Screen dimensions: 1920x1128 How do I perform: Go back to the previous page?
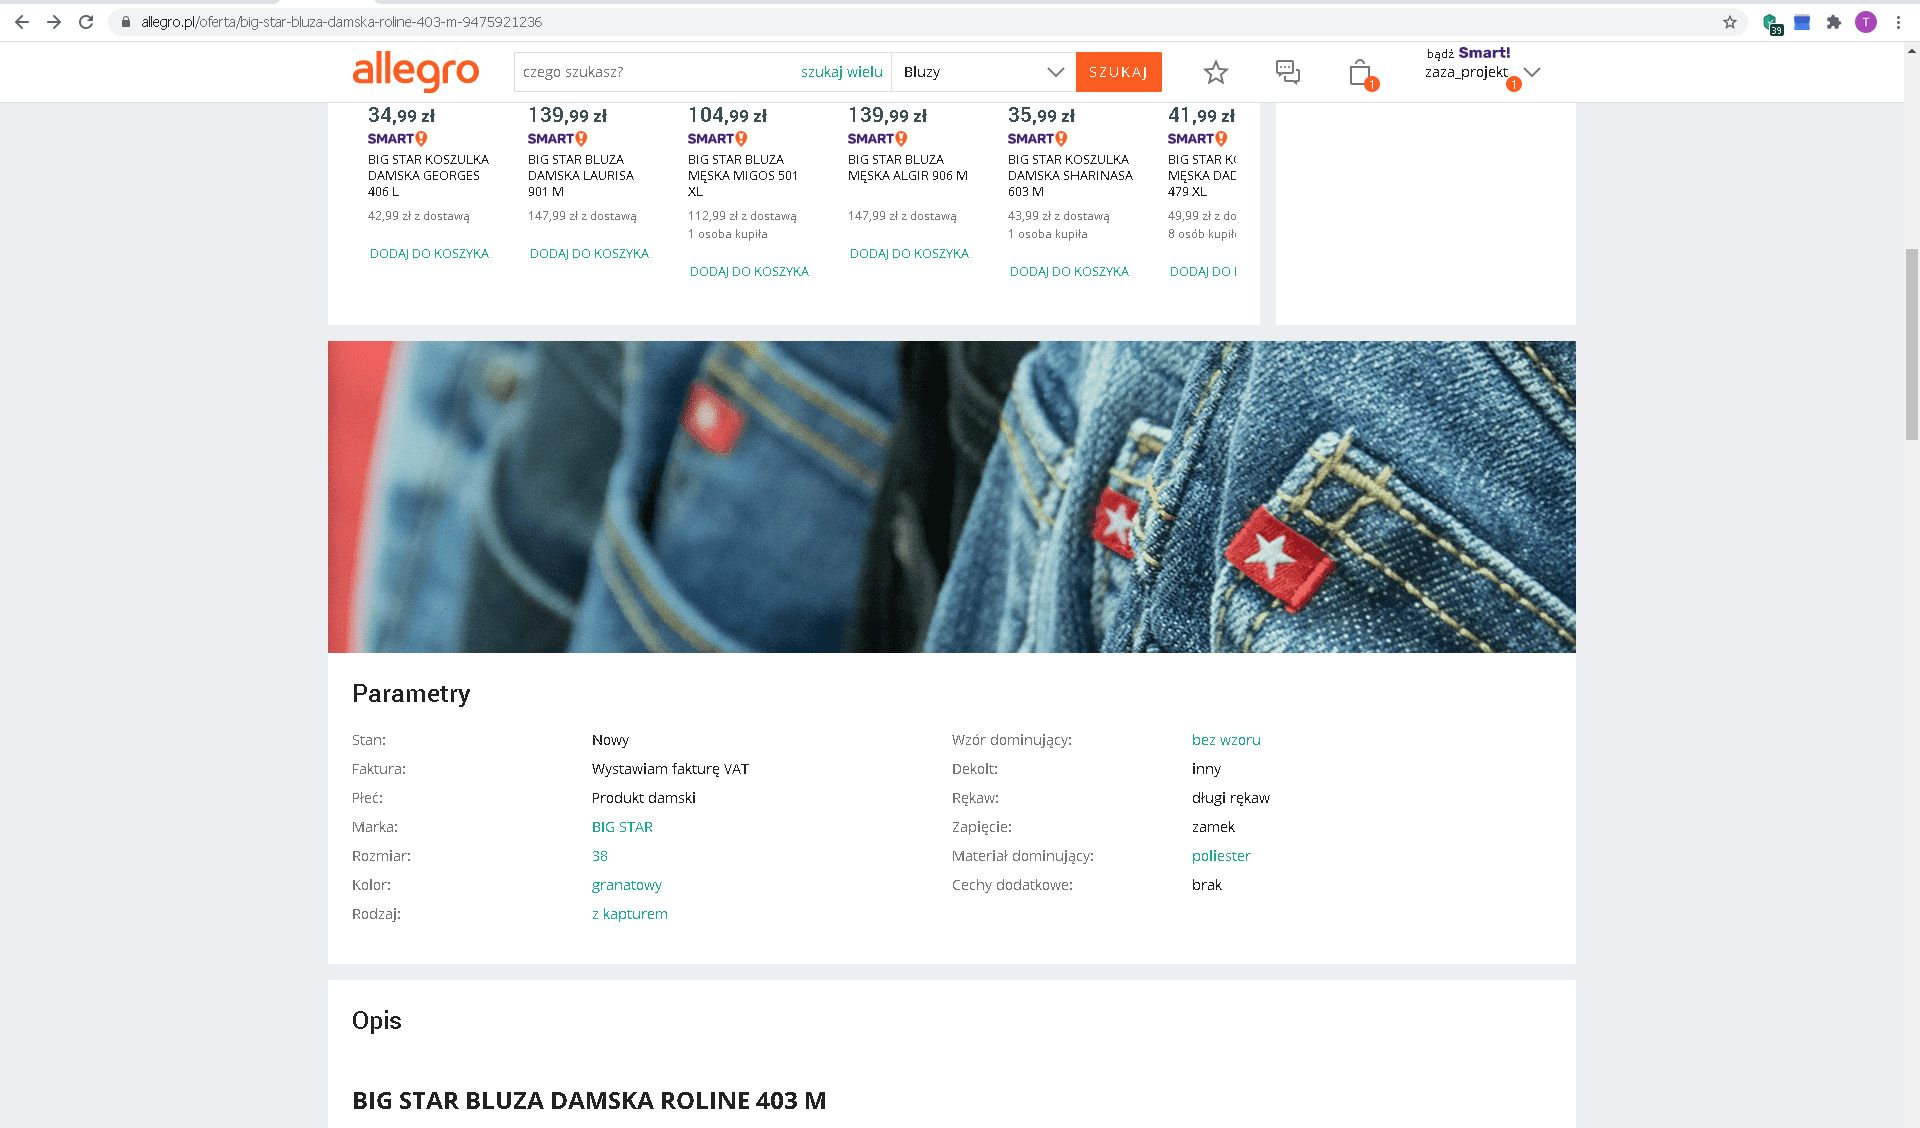(22, 22)
